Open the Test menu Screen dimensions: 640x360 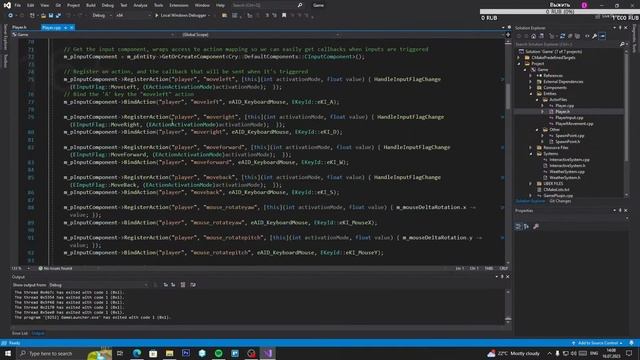tap(124, 5)
